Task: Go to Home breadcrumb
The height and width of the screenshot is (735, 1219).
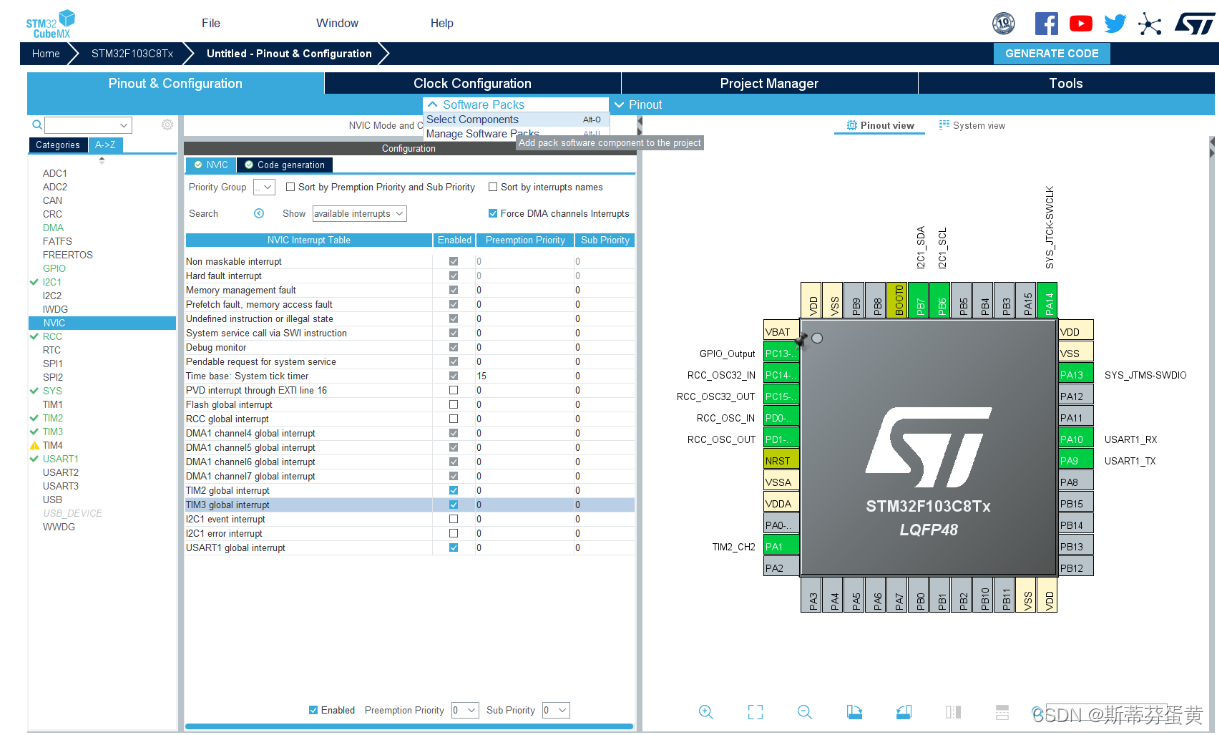Action: point(46,53)
